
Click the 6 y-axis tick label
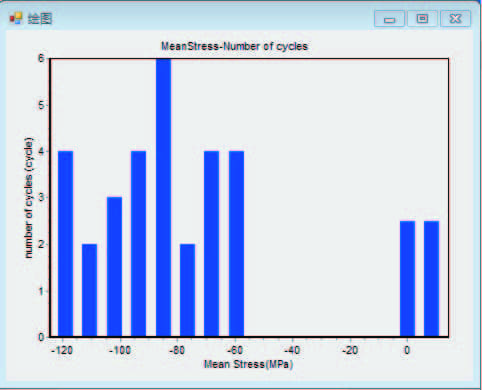[x=41, y=58]
